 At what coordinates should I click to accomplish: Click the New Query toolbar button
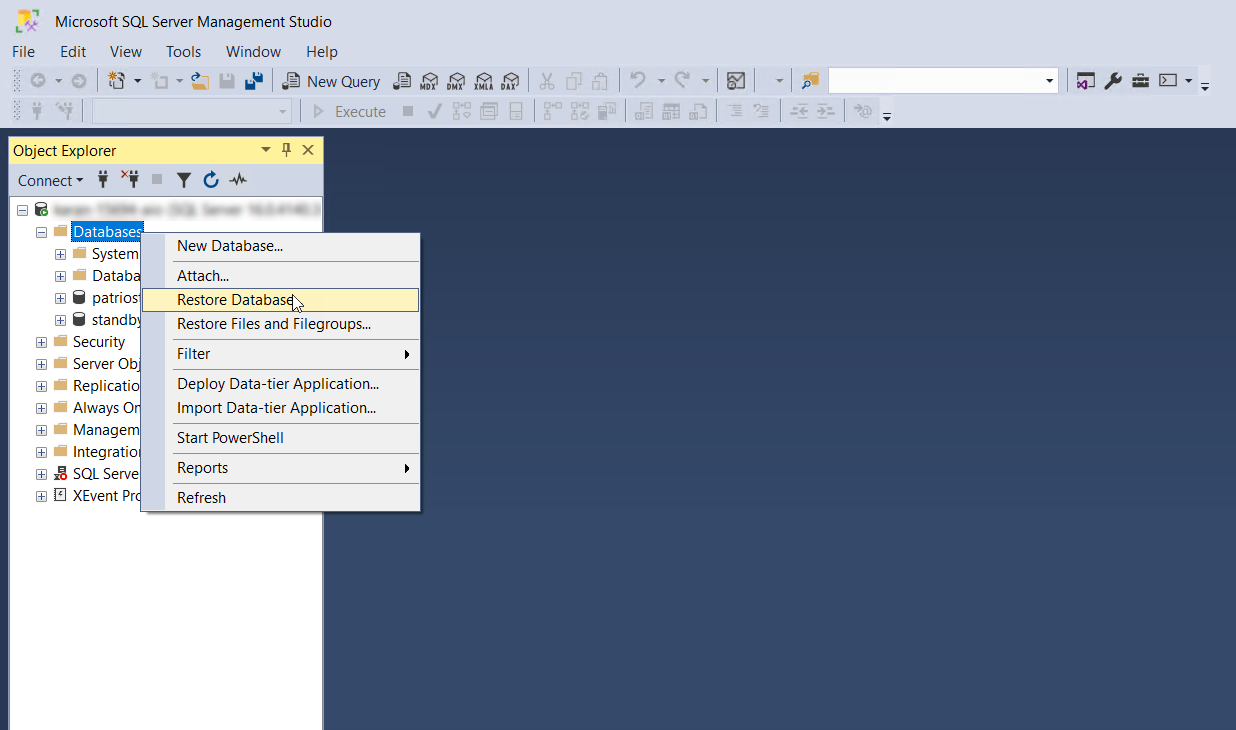(x=331, y=81)
